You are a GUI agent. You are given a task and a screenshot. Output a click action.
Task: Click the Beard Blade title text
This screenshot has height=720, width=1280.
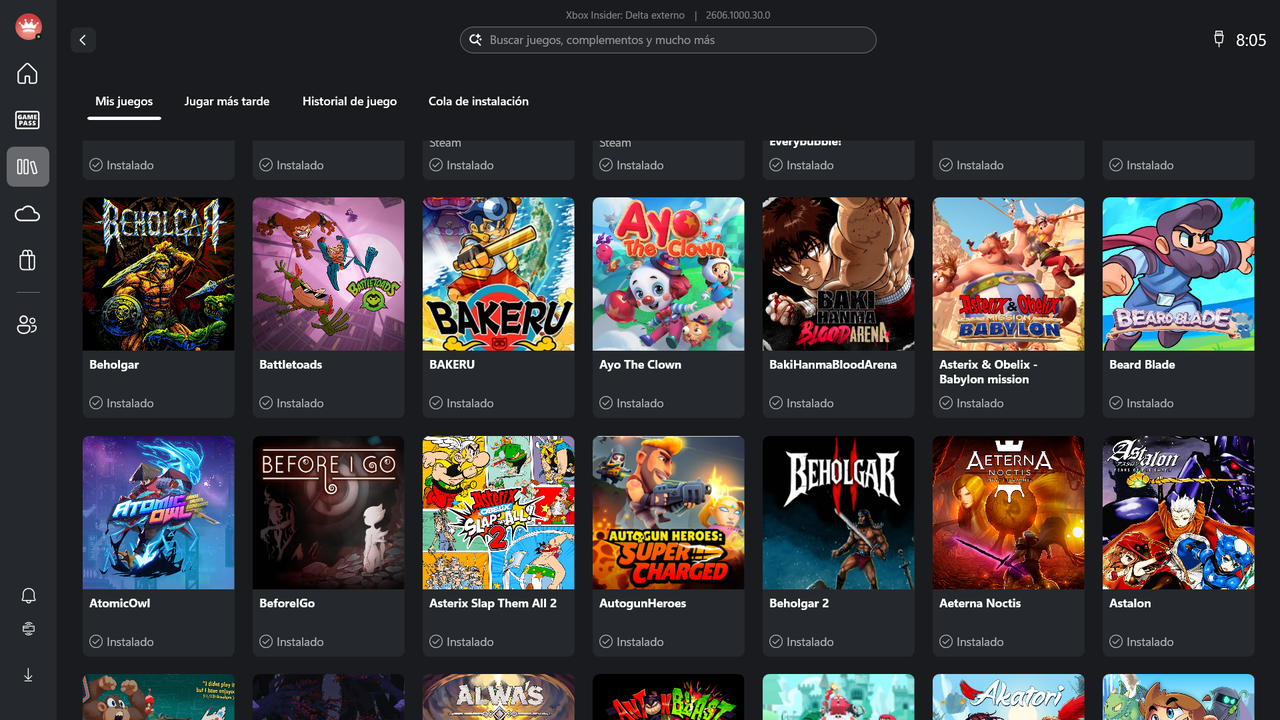click(1142, 365)
